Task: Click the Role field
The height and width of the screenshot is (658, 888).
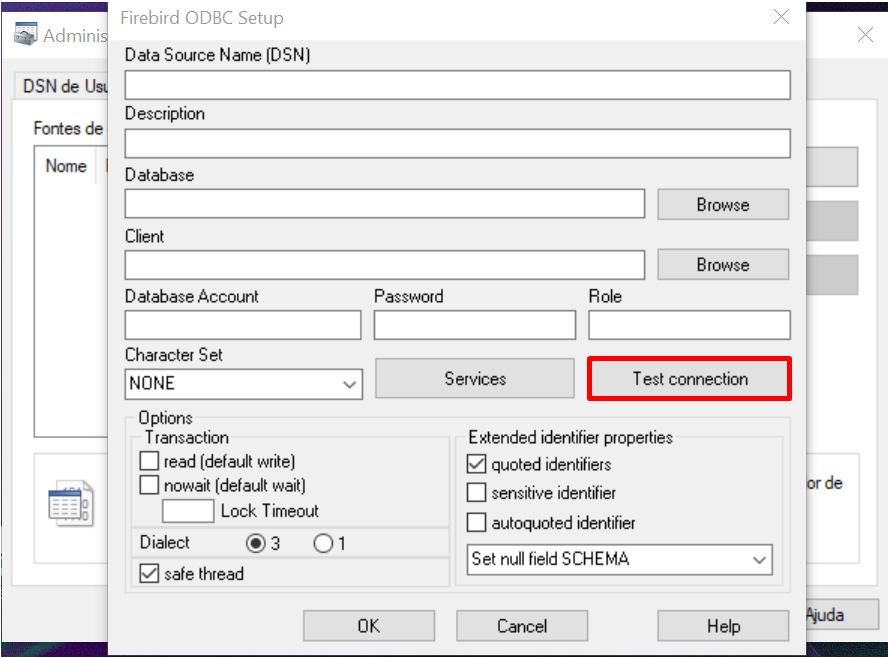Action: point(689,325)
